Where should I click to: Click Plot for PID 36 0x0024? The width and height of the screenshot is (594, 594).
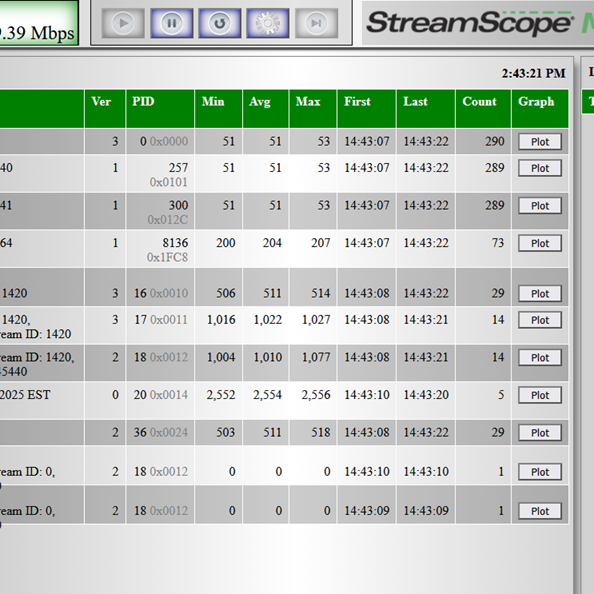point(540,433)
